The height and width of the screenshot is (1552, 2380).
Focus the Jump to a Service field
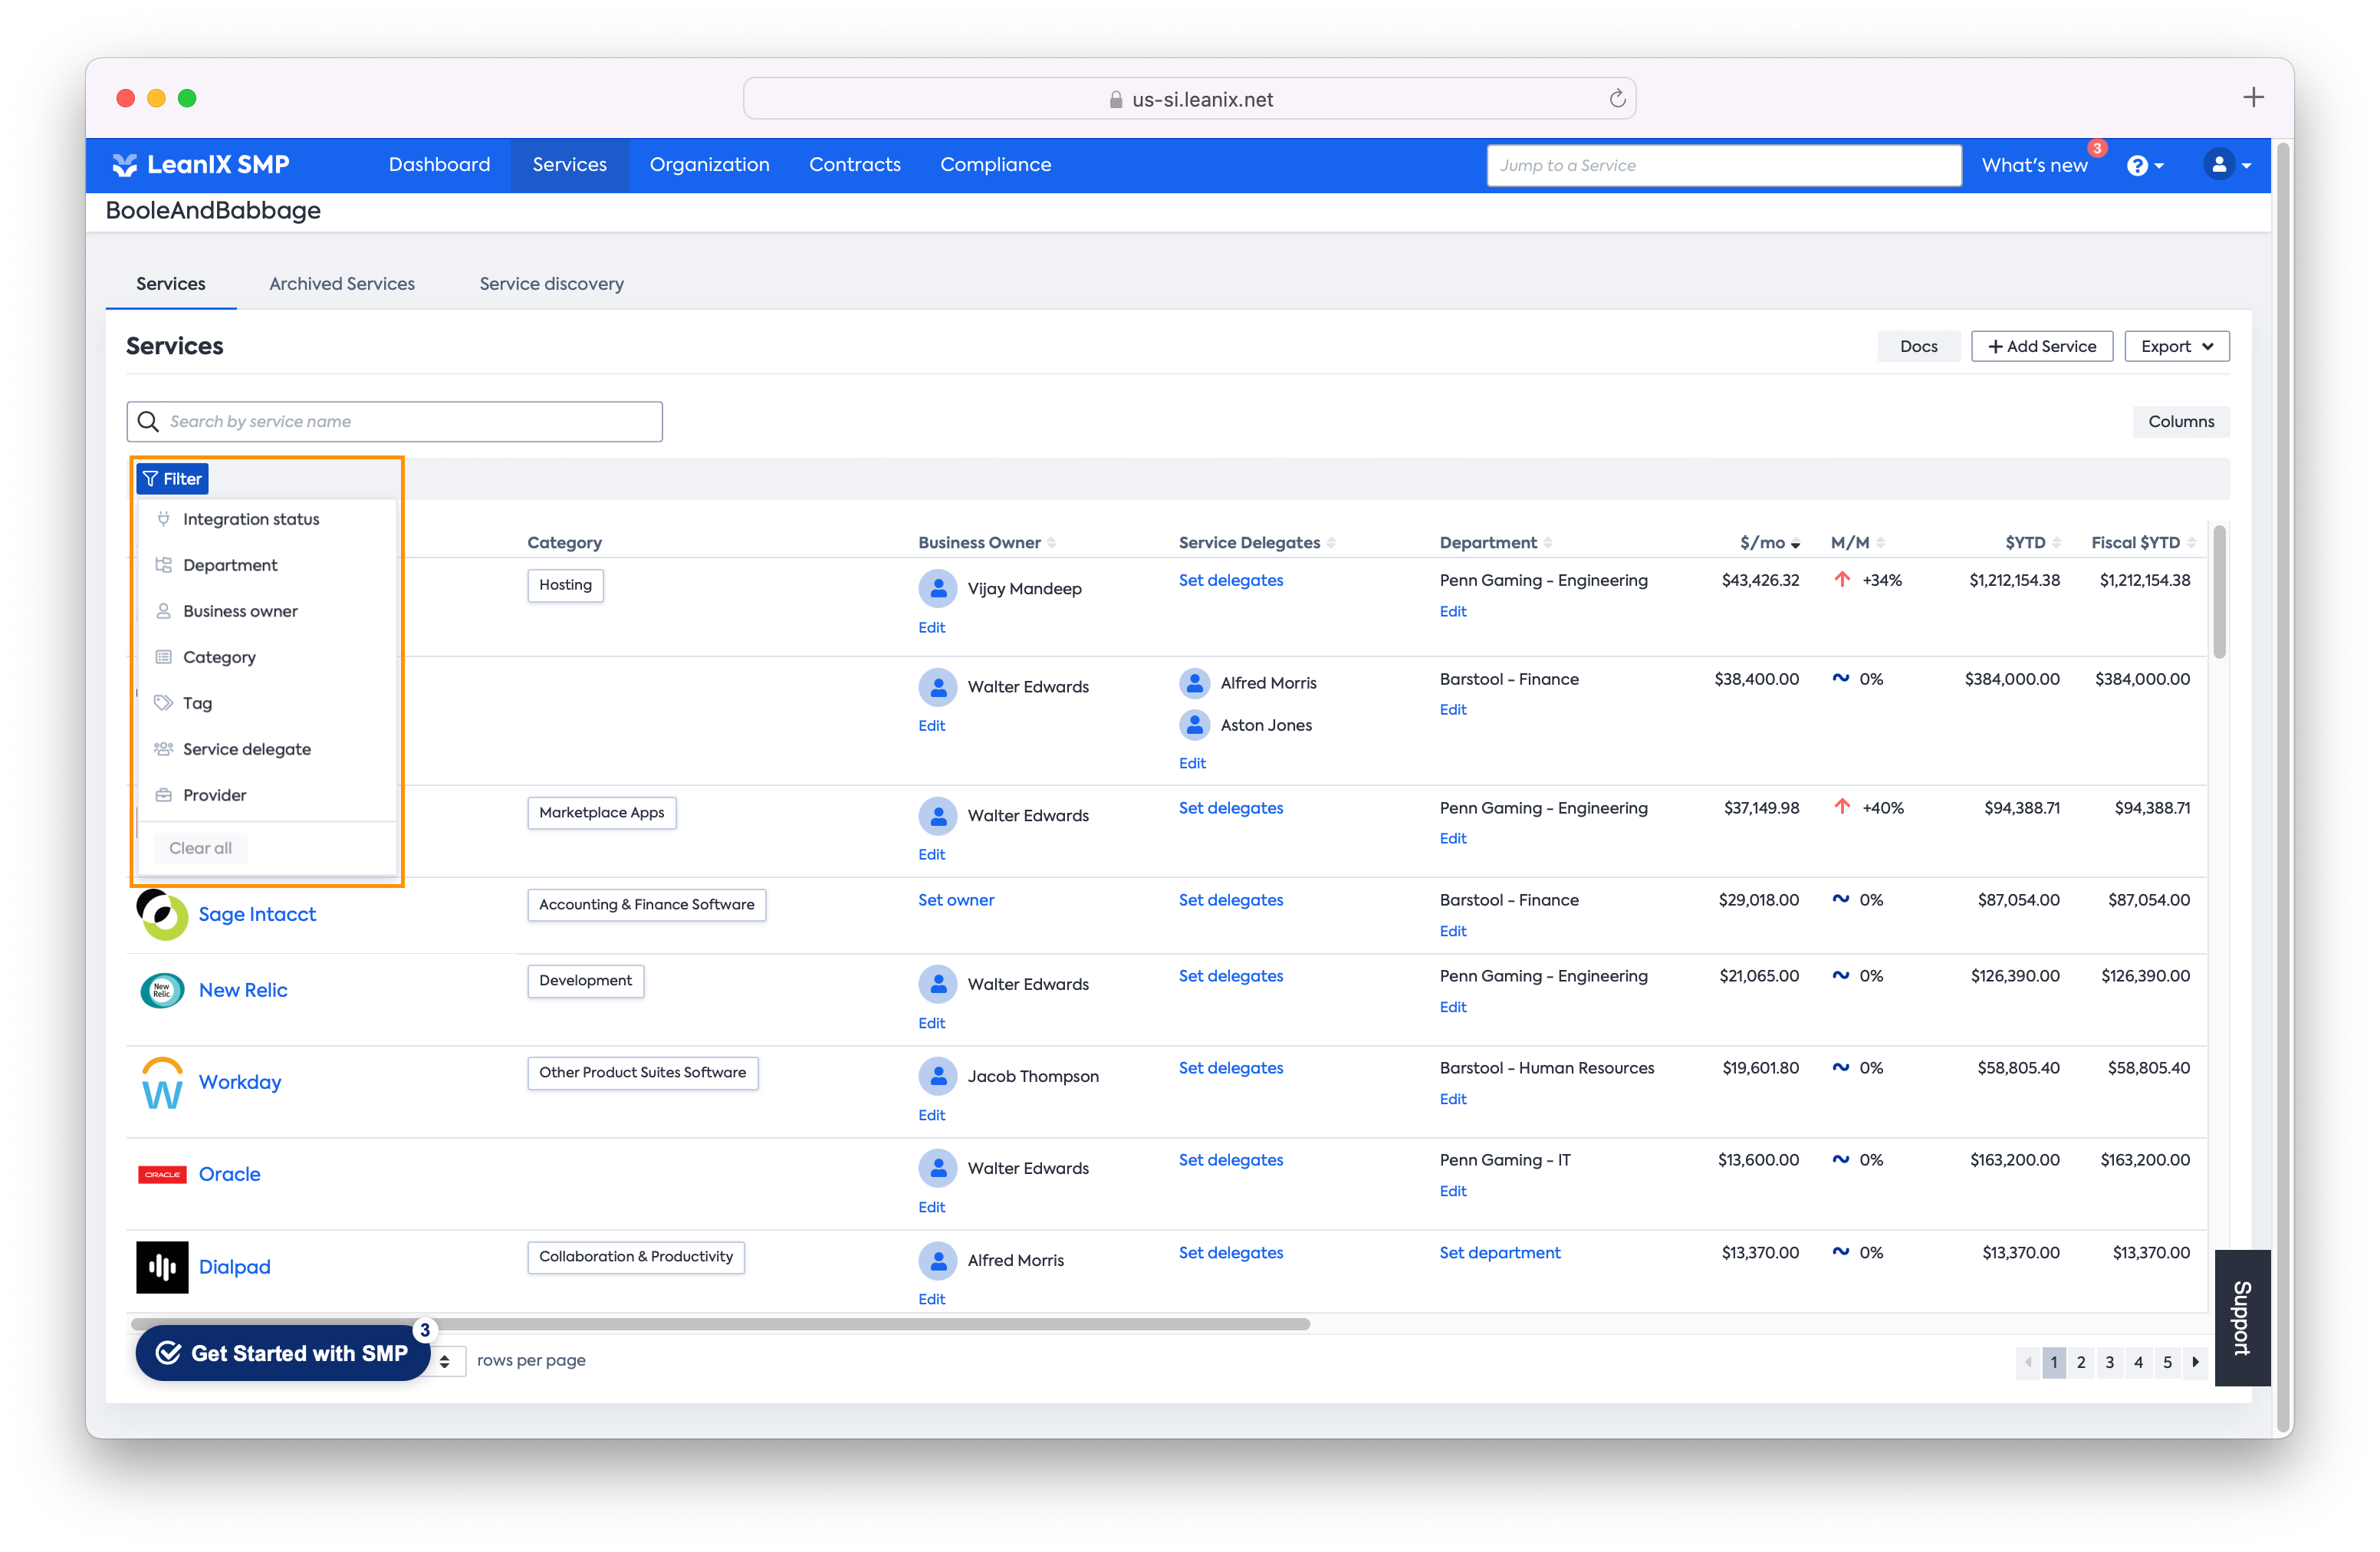[1723, 166]
